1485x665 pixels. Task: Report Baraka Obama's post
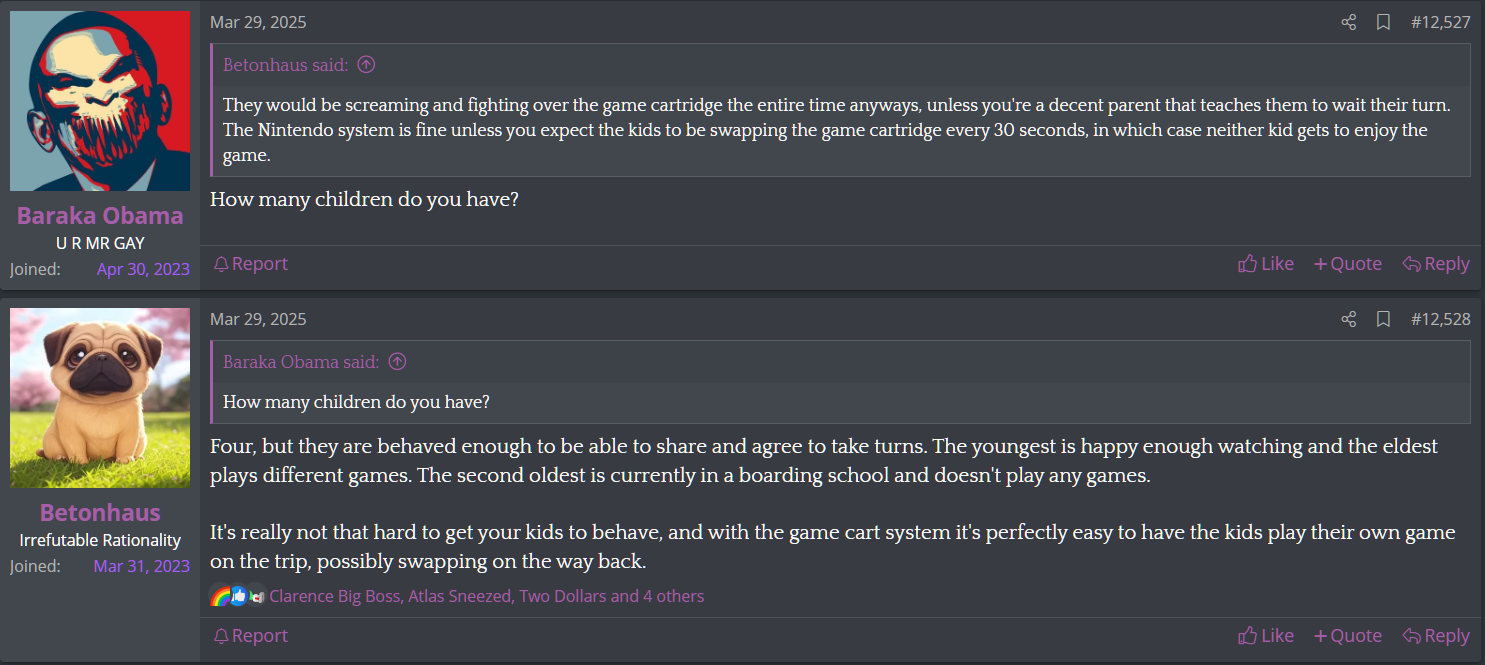coord(251,264)
